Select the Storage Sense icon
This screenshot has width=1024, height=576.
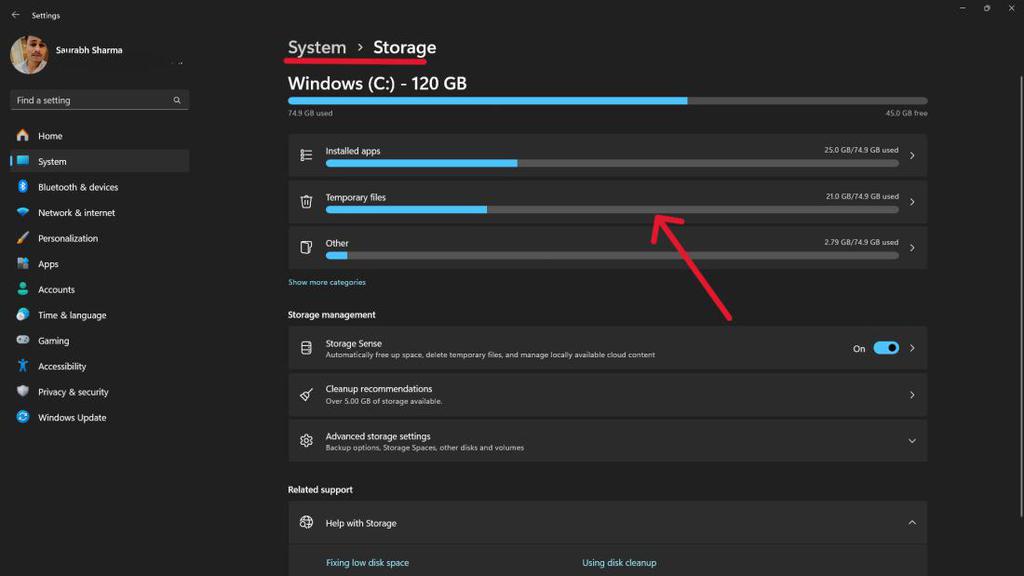point(305,347)
